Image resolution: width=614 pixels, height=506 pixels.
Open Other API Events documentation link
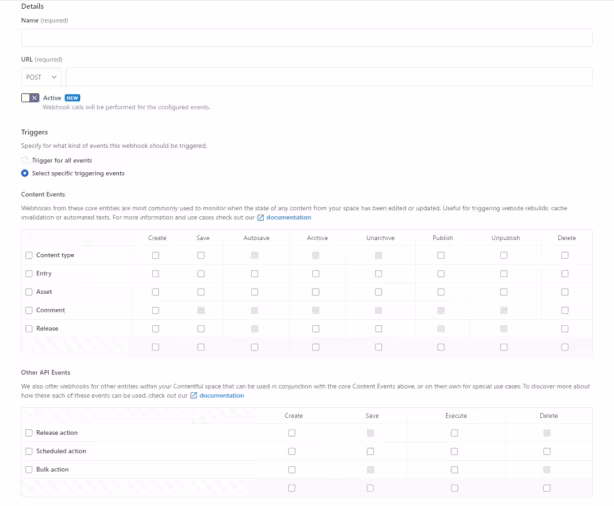click(x=222, y=396)
